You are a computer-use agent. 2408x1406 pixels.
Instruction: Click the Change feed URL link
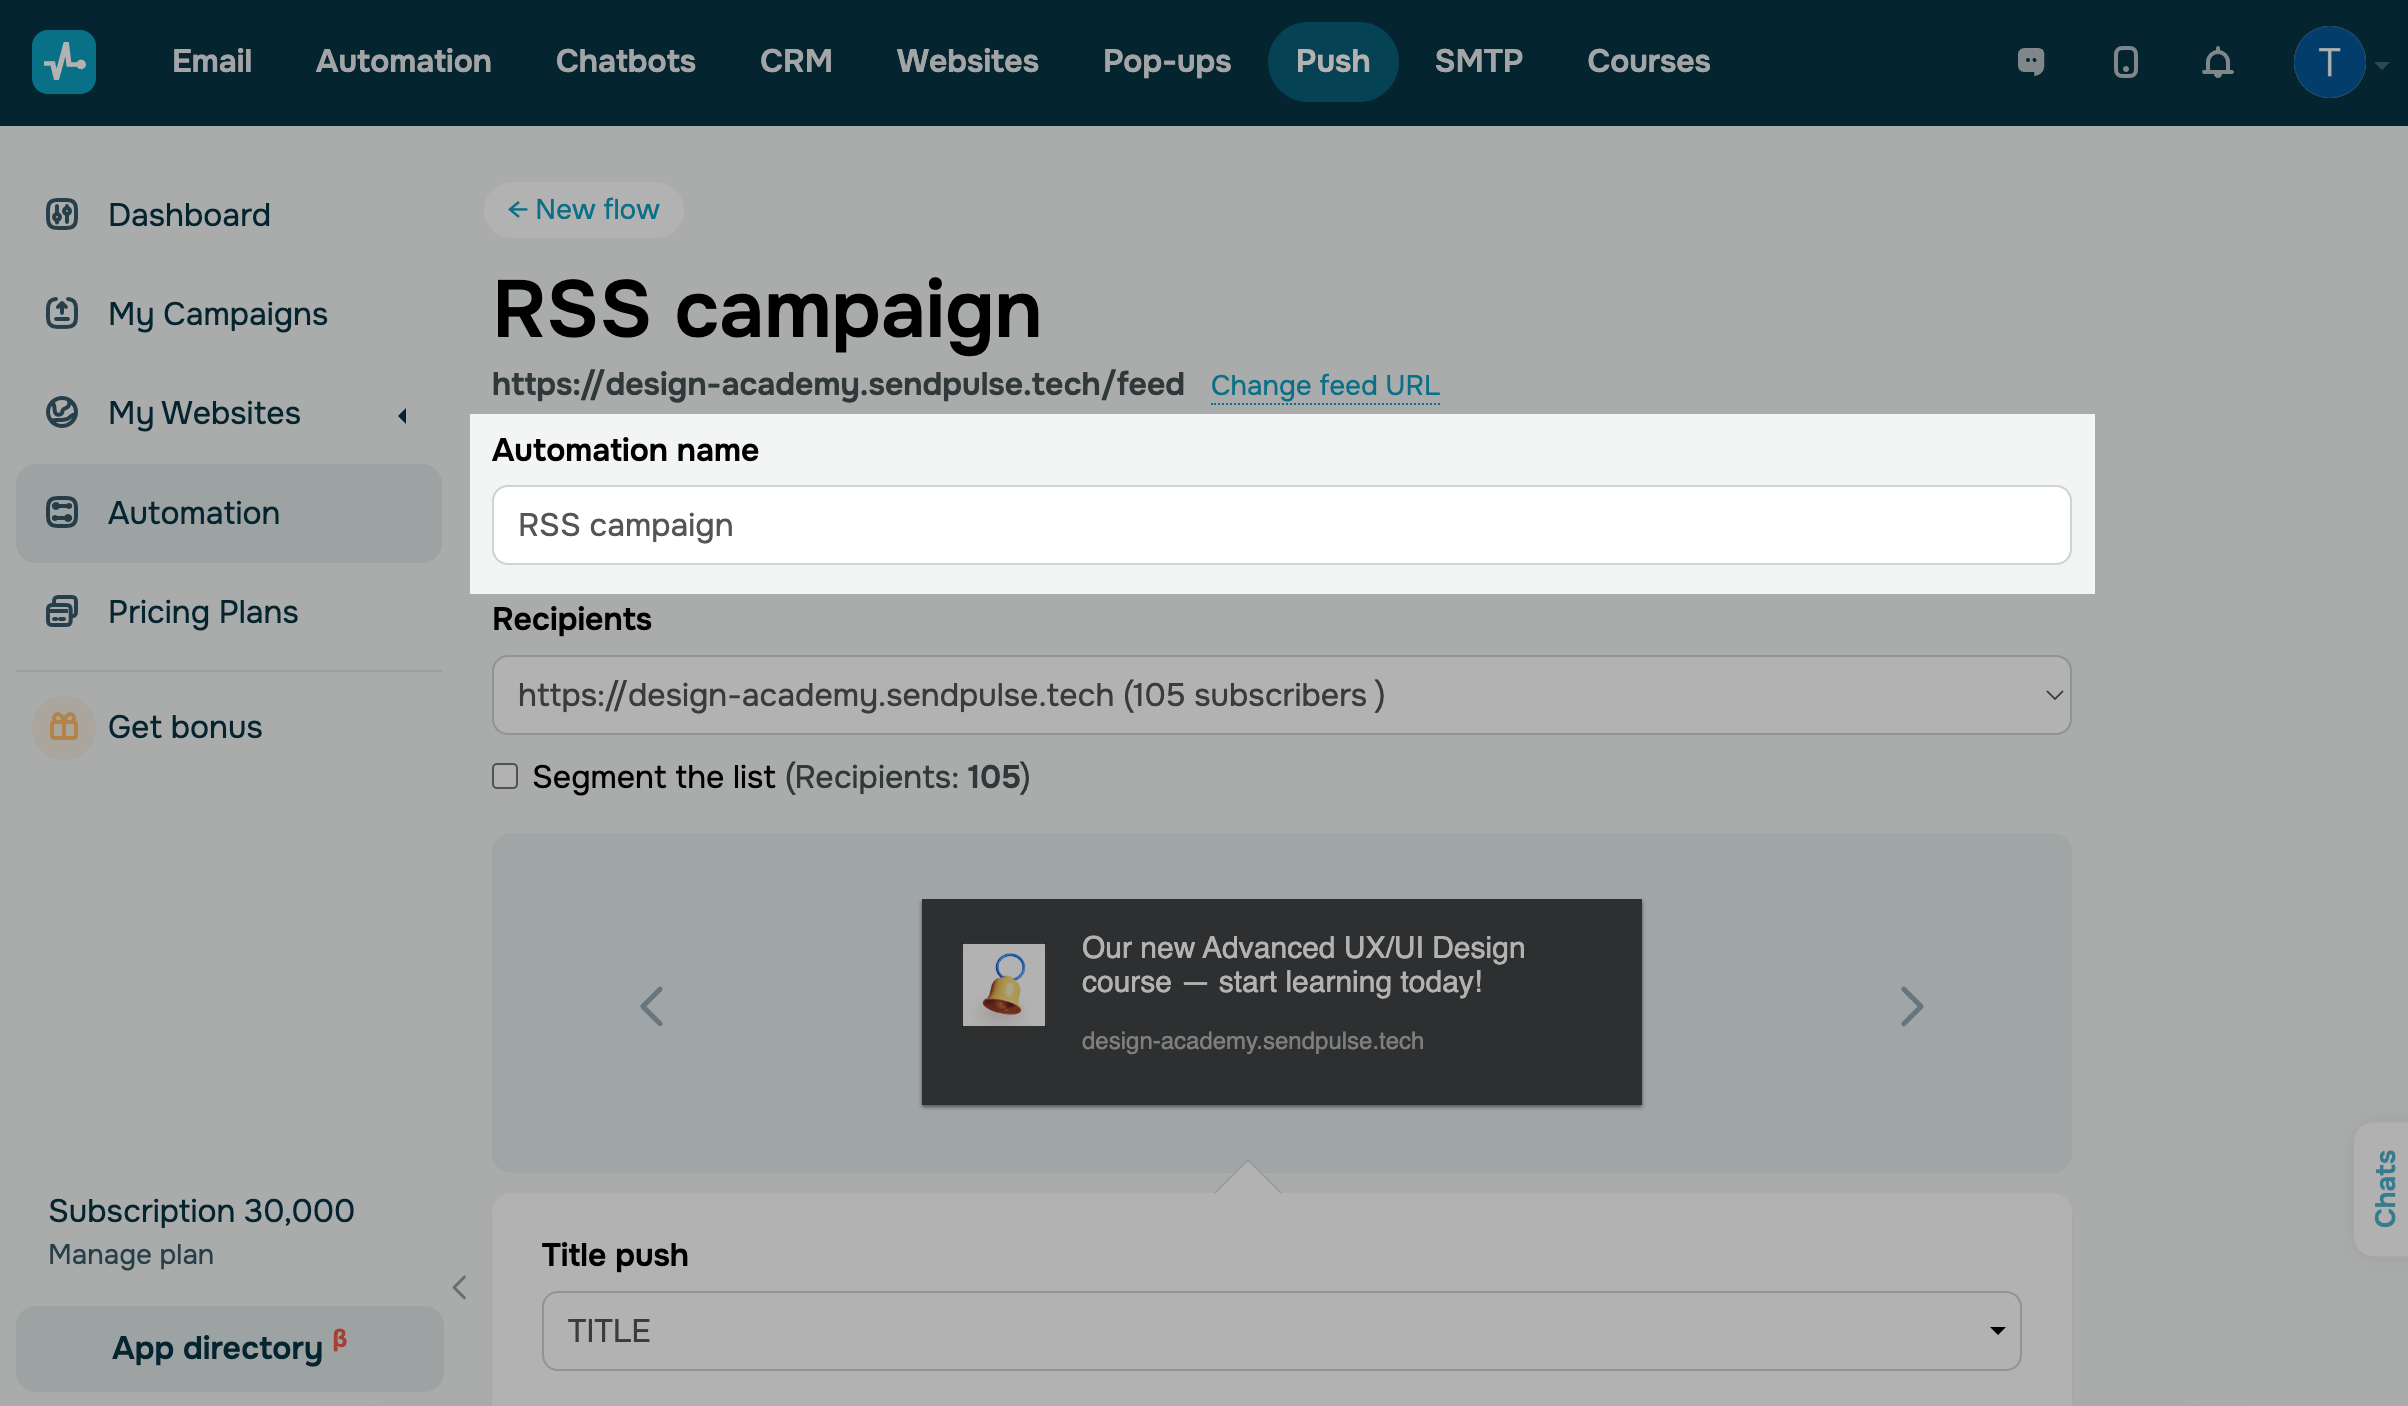click(1324, 385)
